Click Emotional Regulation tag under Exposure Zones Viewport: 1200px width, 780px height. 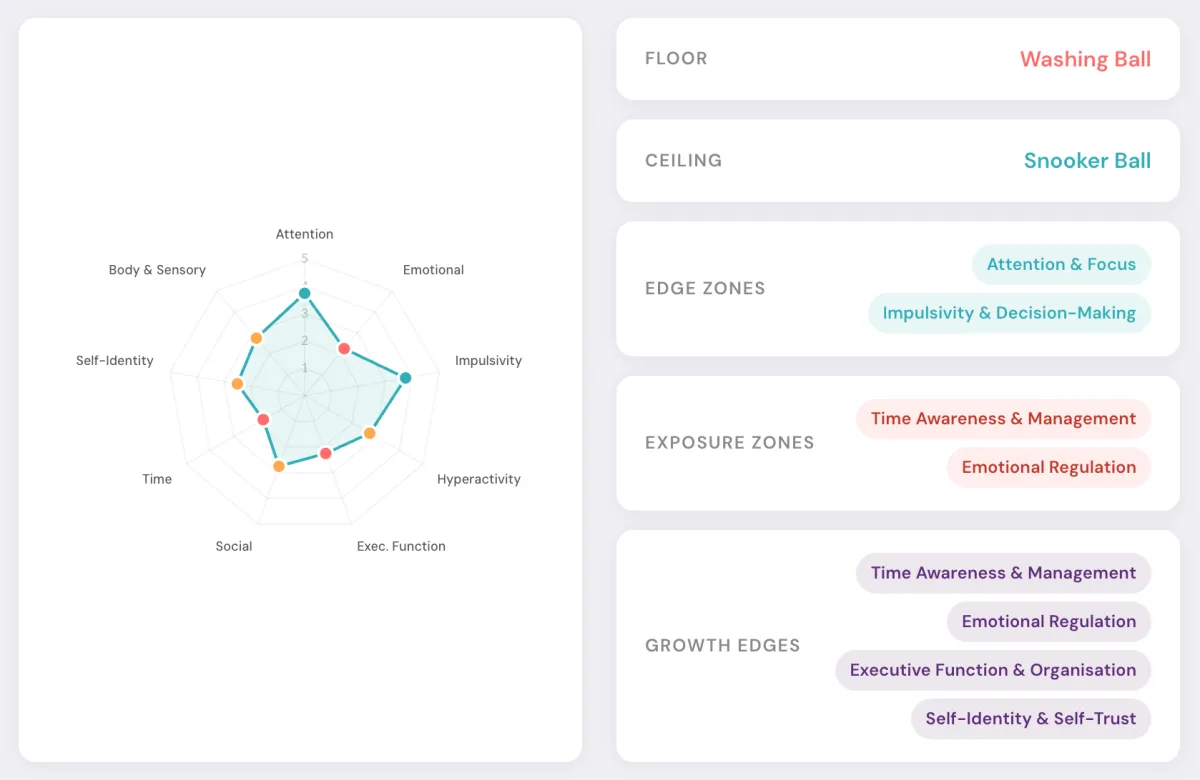pos(1049,467)
